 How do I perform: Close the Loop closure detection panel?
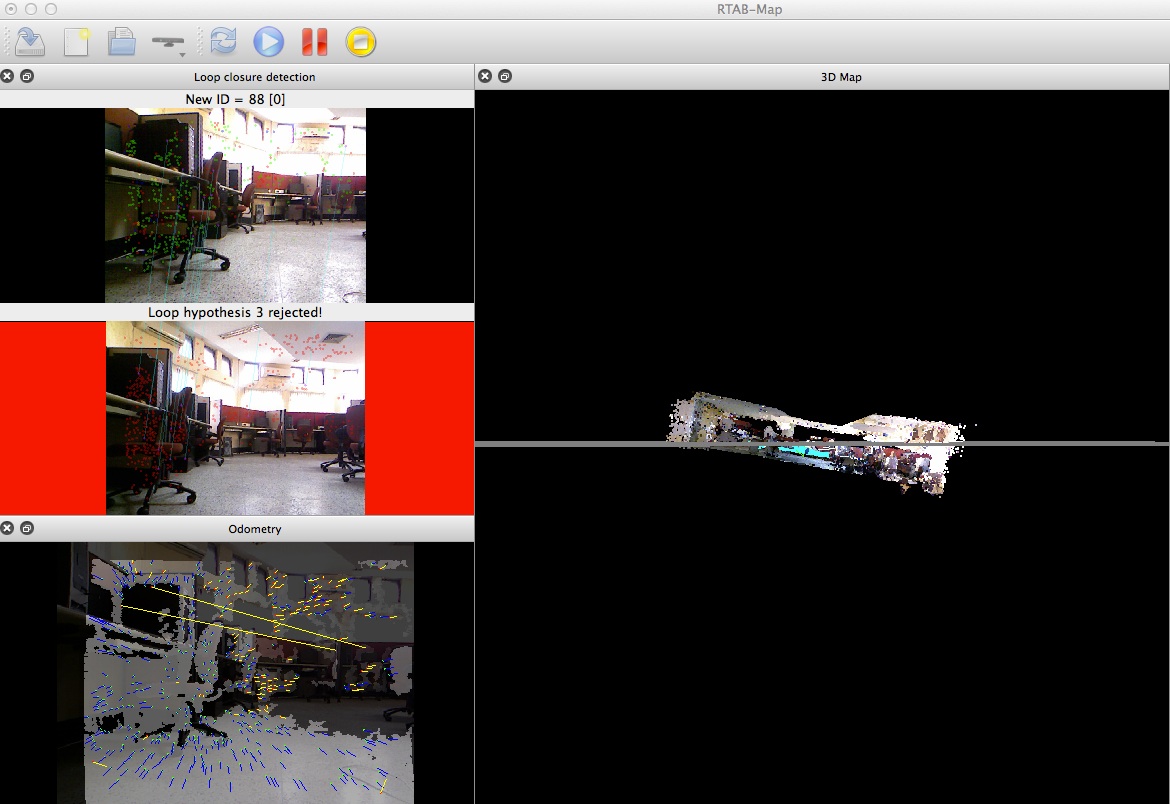coord(8,76)
